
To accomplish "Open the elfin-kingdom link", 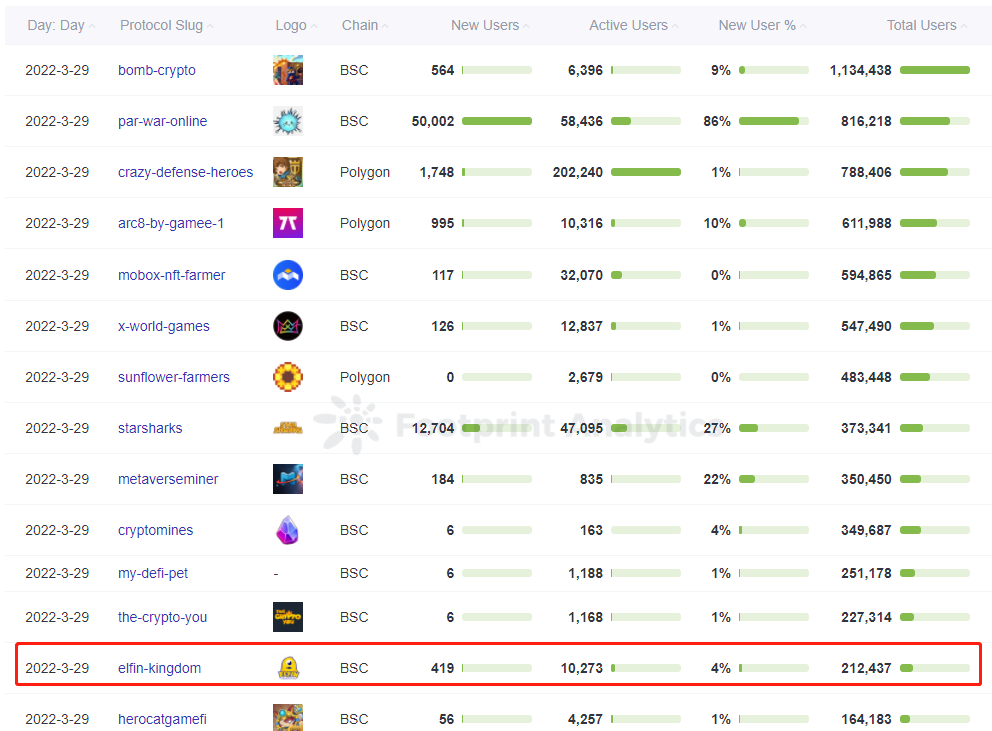I will coord(159,668).
